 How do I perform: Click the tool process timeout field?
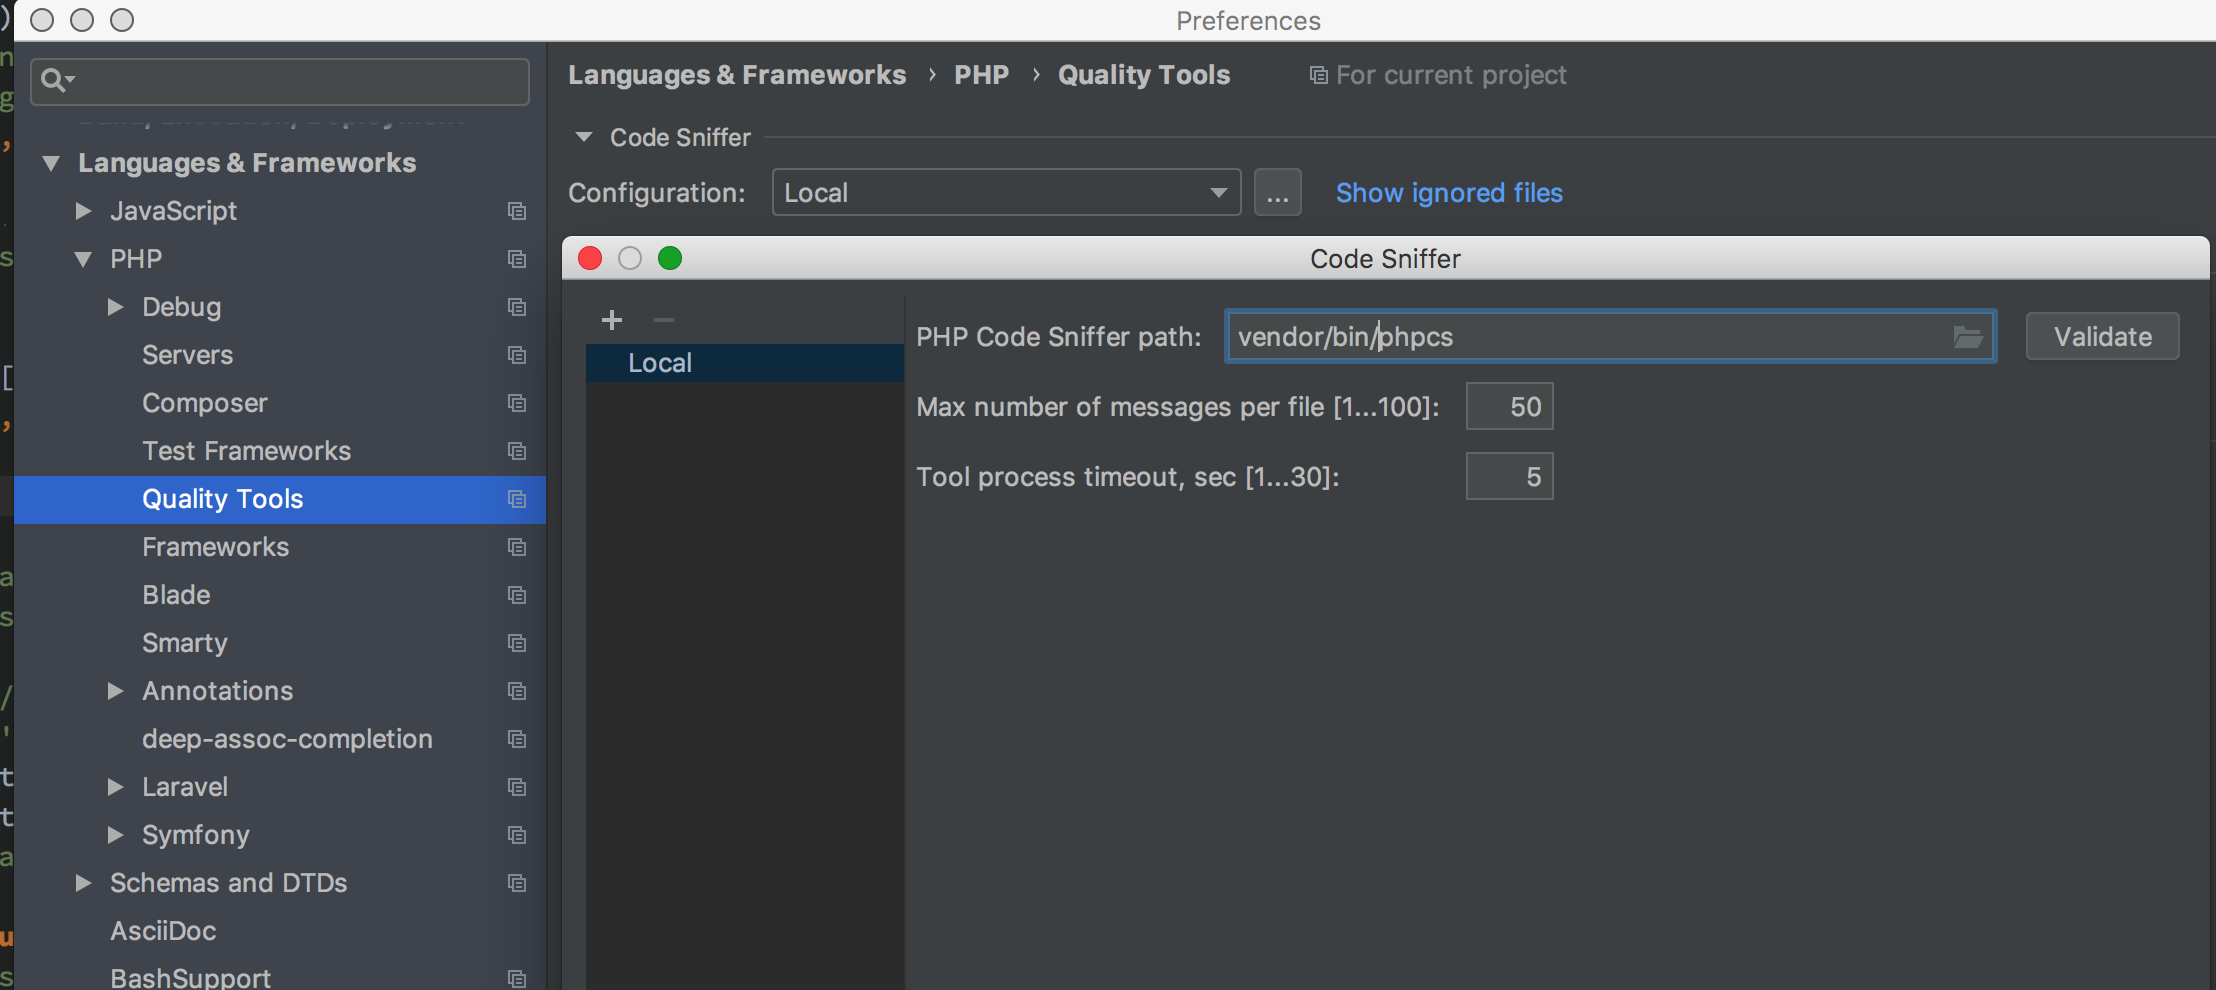point(1509,476)
